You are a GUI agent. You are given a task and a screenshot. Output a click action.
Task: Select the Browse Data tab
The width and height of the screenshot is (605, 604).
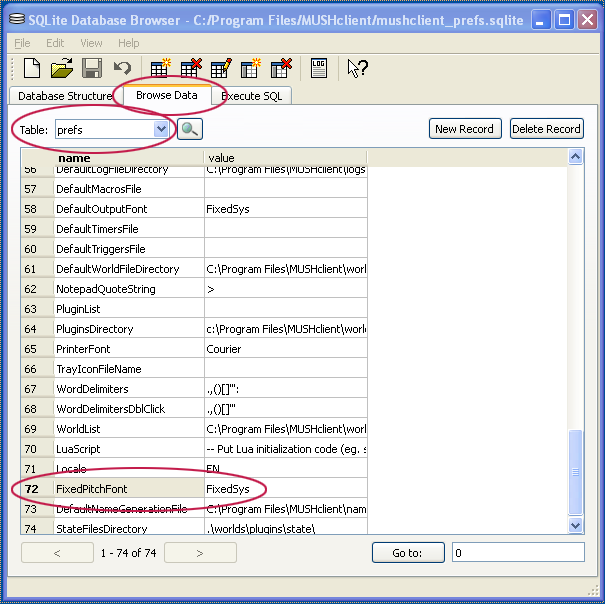pos(167,95)
